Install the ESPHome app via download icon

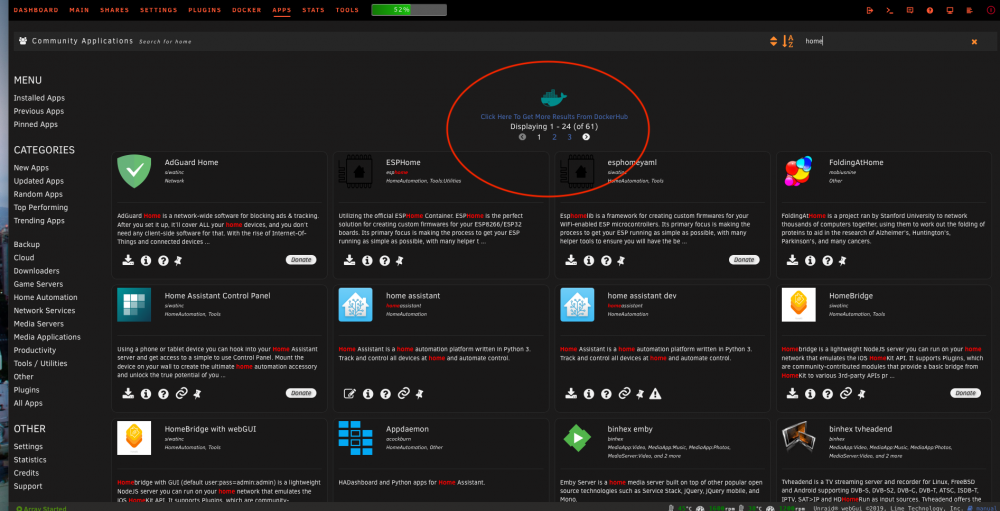click(349, 260)
